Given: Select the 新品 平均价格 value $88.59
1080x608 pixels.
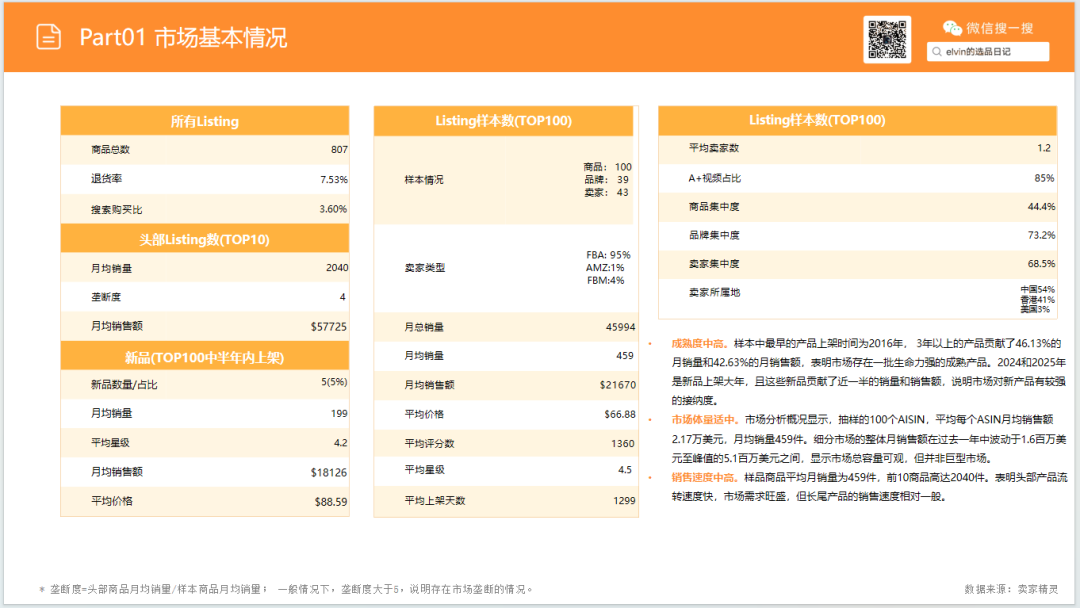Looking at the screenshot, I should click(331, 502).
